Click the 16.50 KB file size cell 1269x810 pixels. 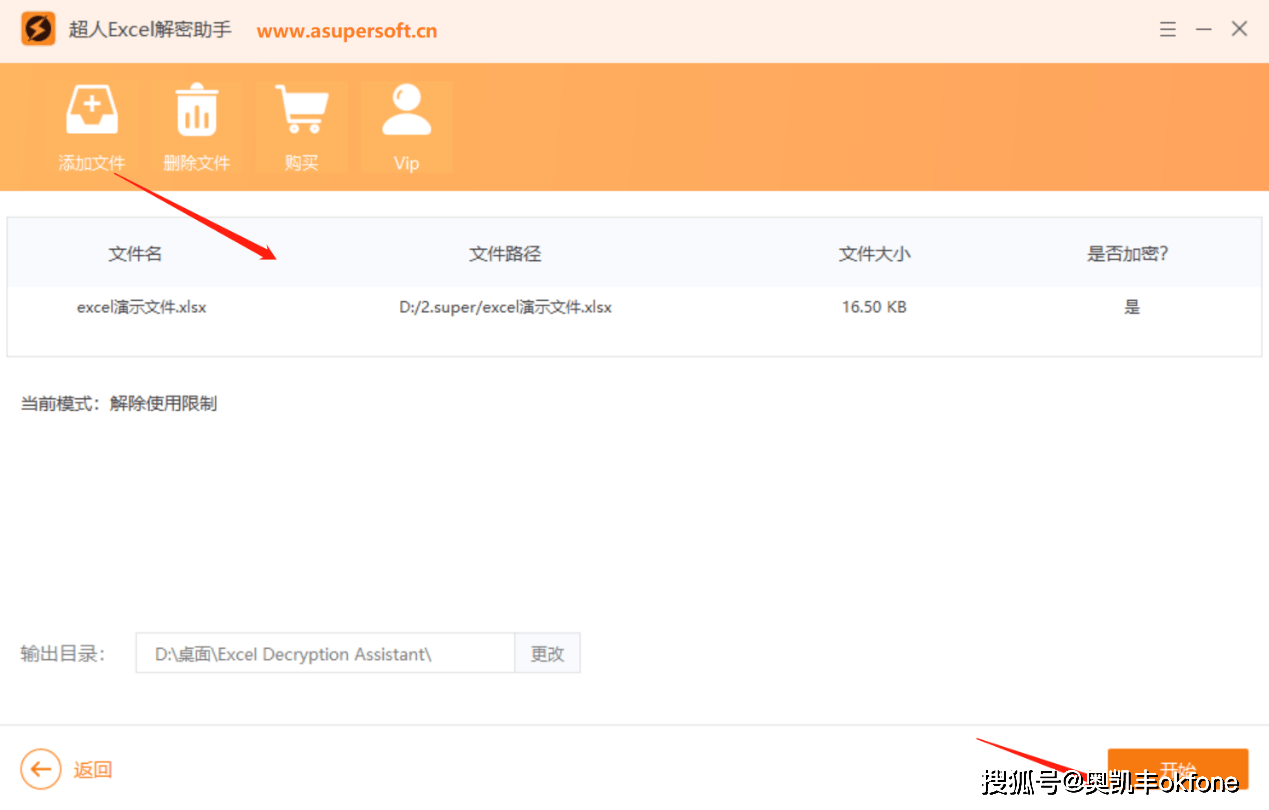(x=874, y=307)
